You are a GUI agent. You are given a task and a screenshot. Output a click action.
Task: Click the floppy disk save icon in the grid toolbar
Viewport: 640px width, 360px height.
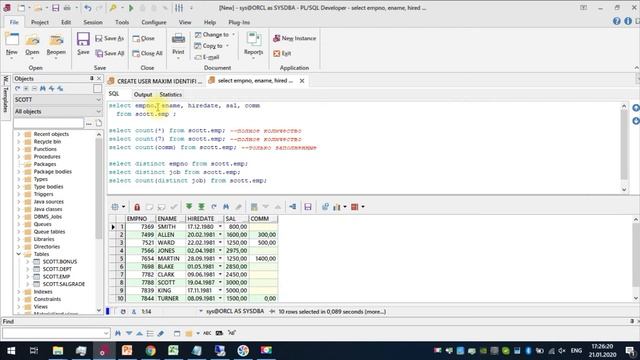[308, 207]
